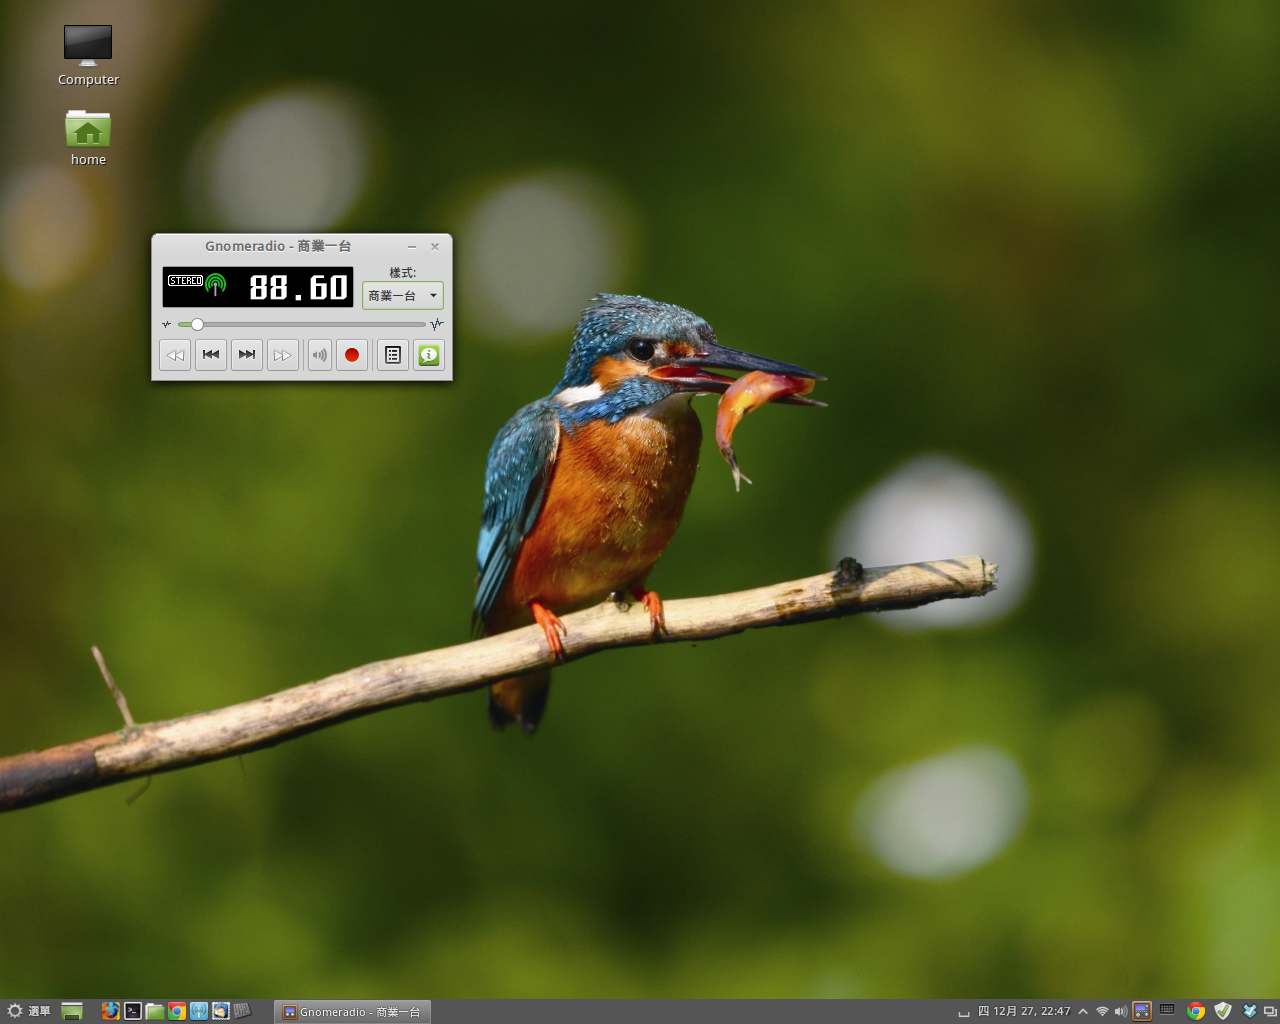The image size is (1280, 1024).
Task: Open the file manager panel launcher
Action: (155, 1011)
